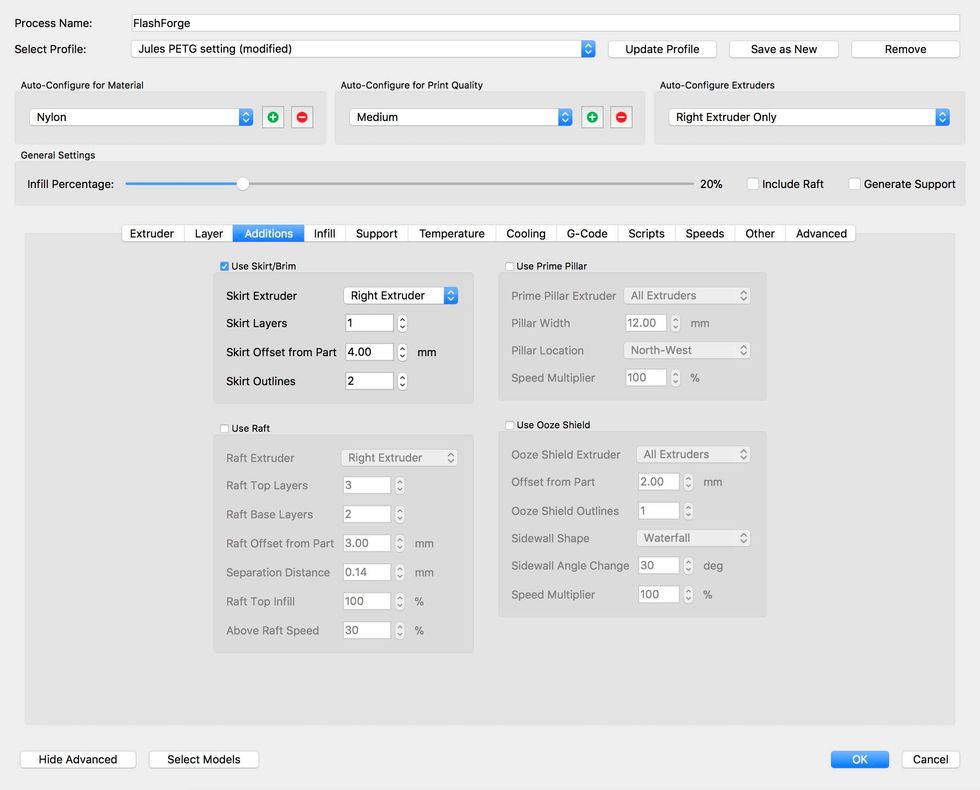This screenshot has width=980, height=790.
Task: Uncheck the Use Skirt/Brim checkbox
Action: tap(225, 266)
